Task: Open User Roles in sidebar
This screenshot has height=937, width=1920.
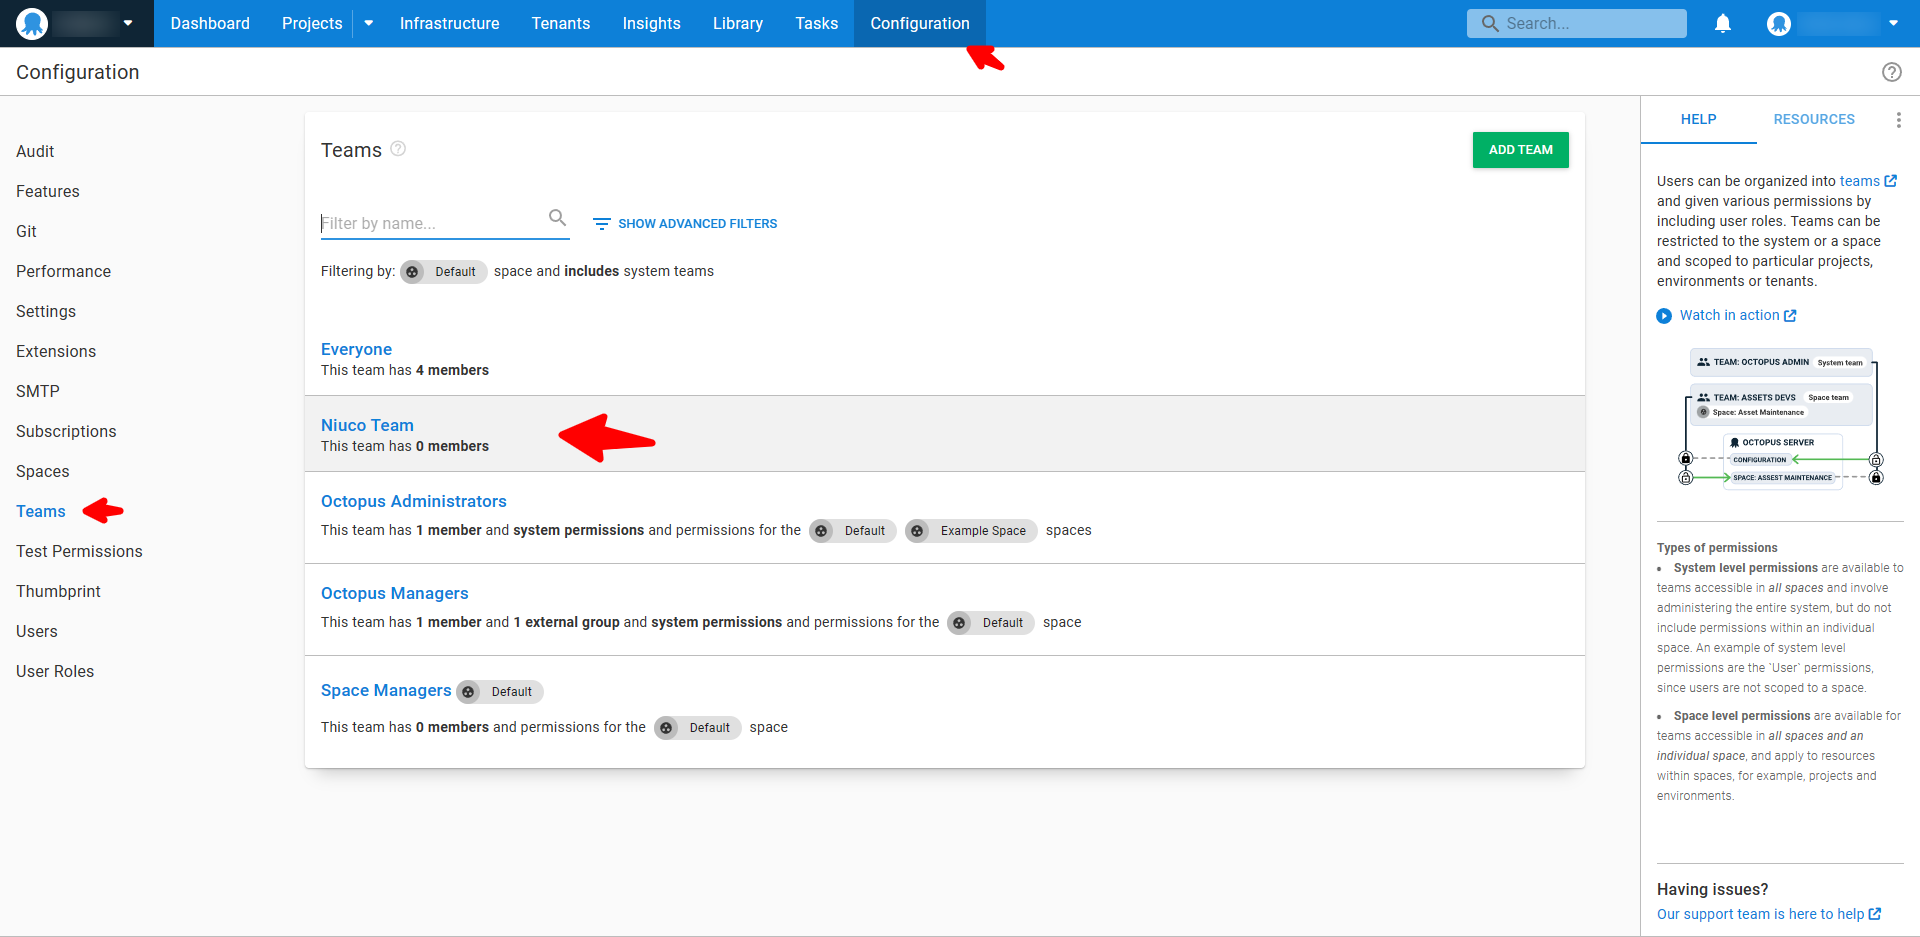Action: coord(55,671)
